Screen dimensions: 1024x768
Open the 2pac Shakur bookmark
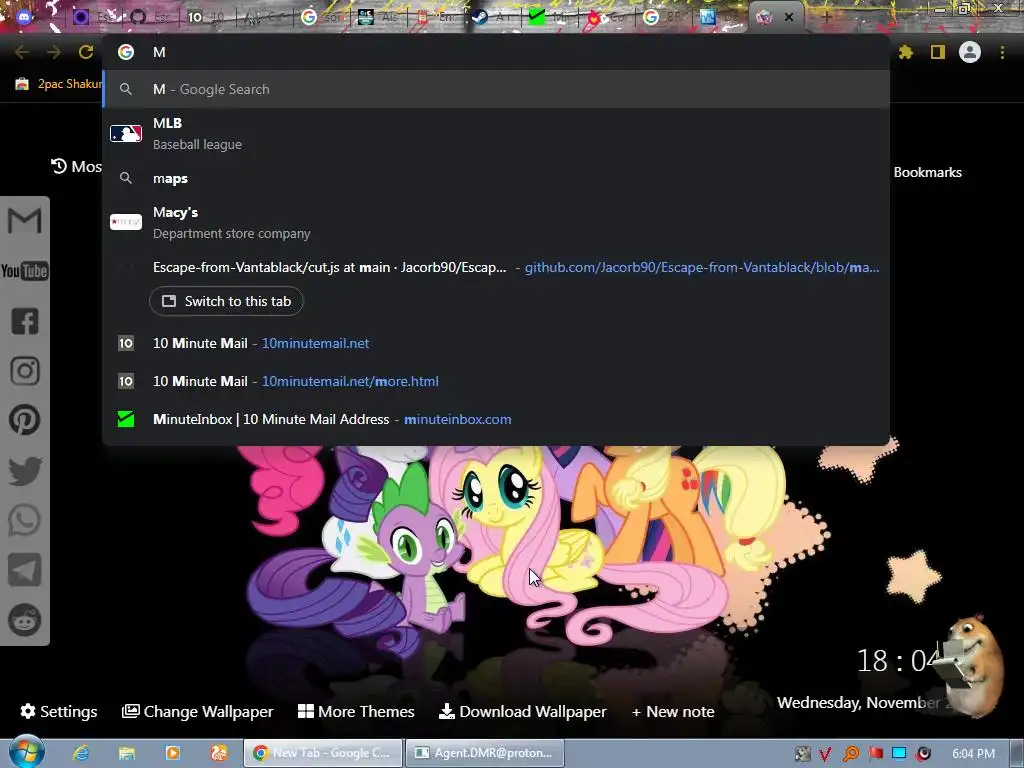click(59, 84)
